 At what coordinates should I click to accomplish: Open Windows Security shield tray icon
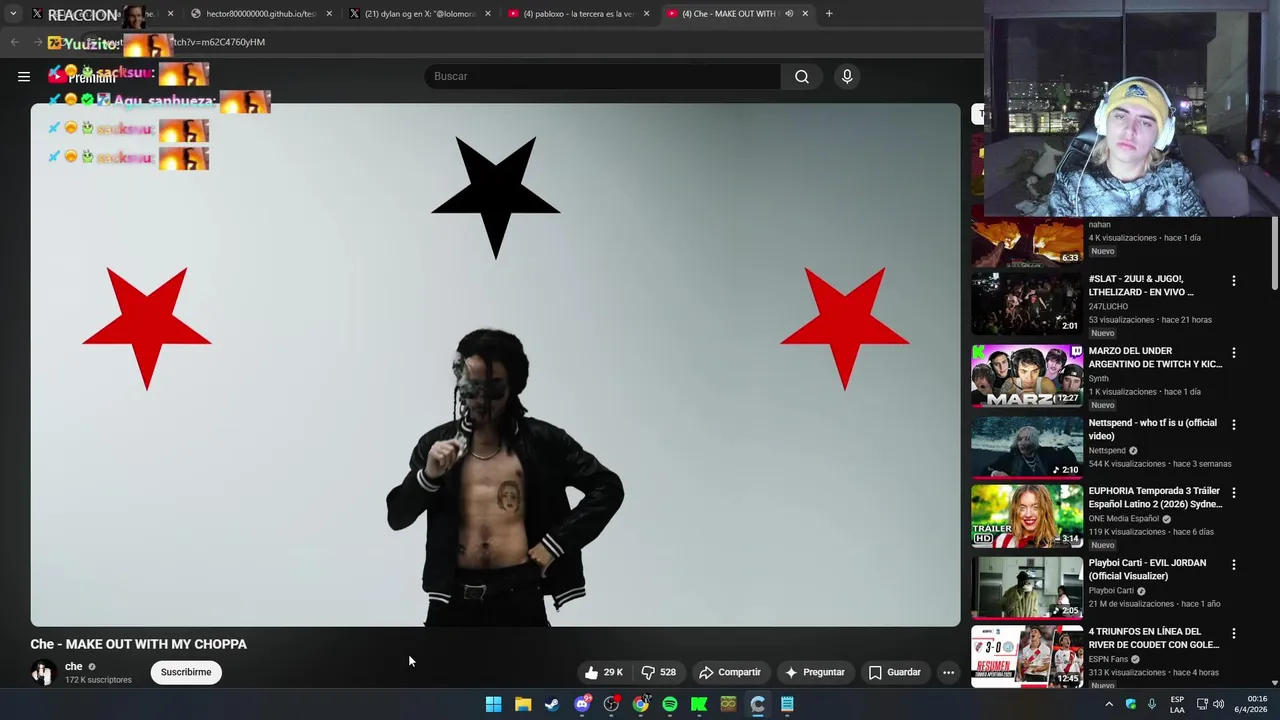click(x=1131, y=704)
